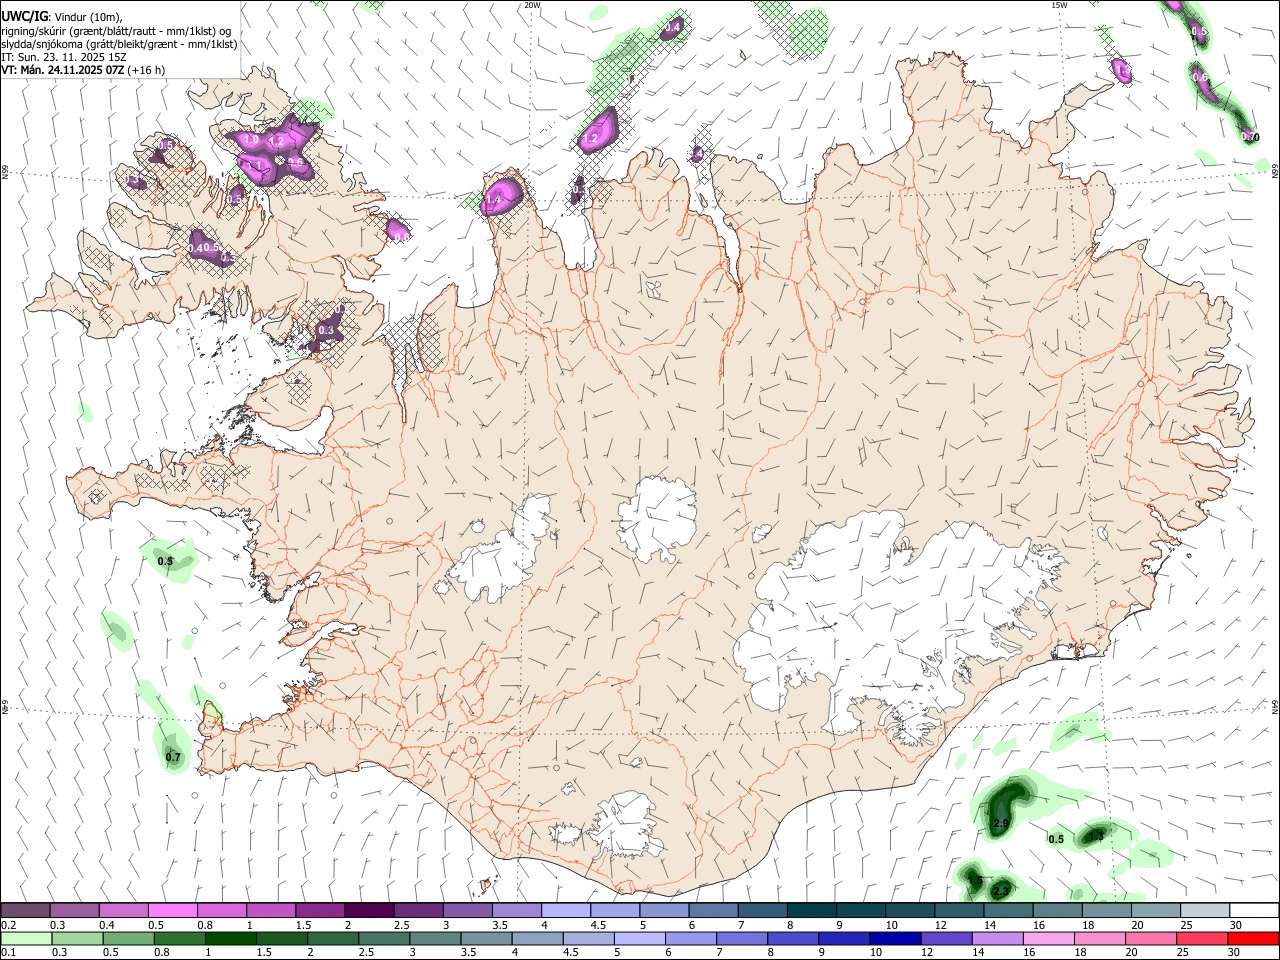Image resolution: width=1280 pixels, height=960 pixels.
Task: Click the valid time "VT: Mán. 24.11.2025 07Z"
Action: (x=61, y=70)
